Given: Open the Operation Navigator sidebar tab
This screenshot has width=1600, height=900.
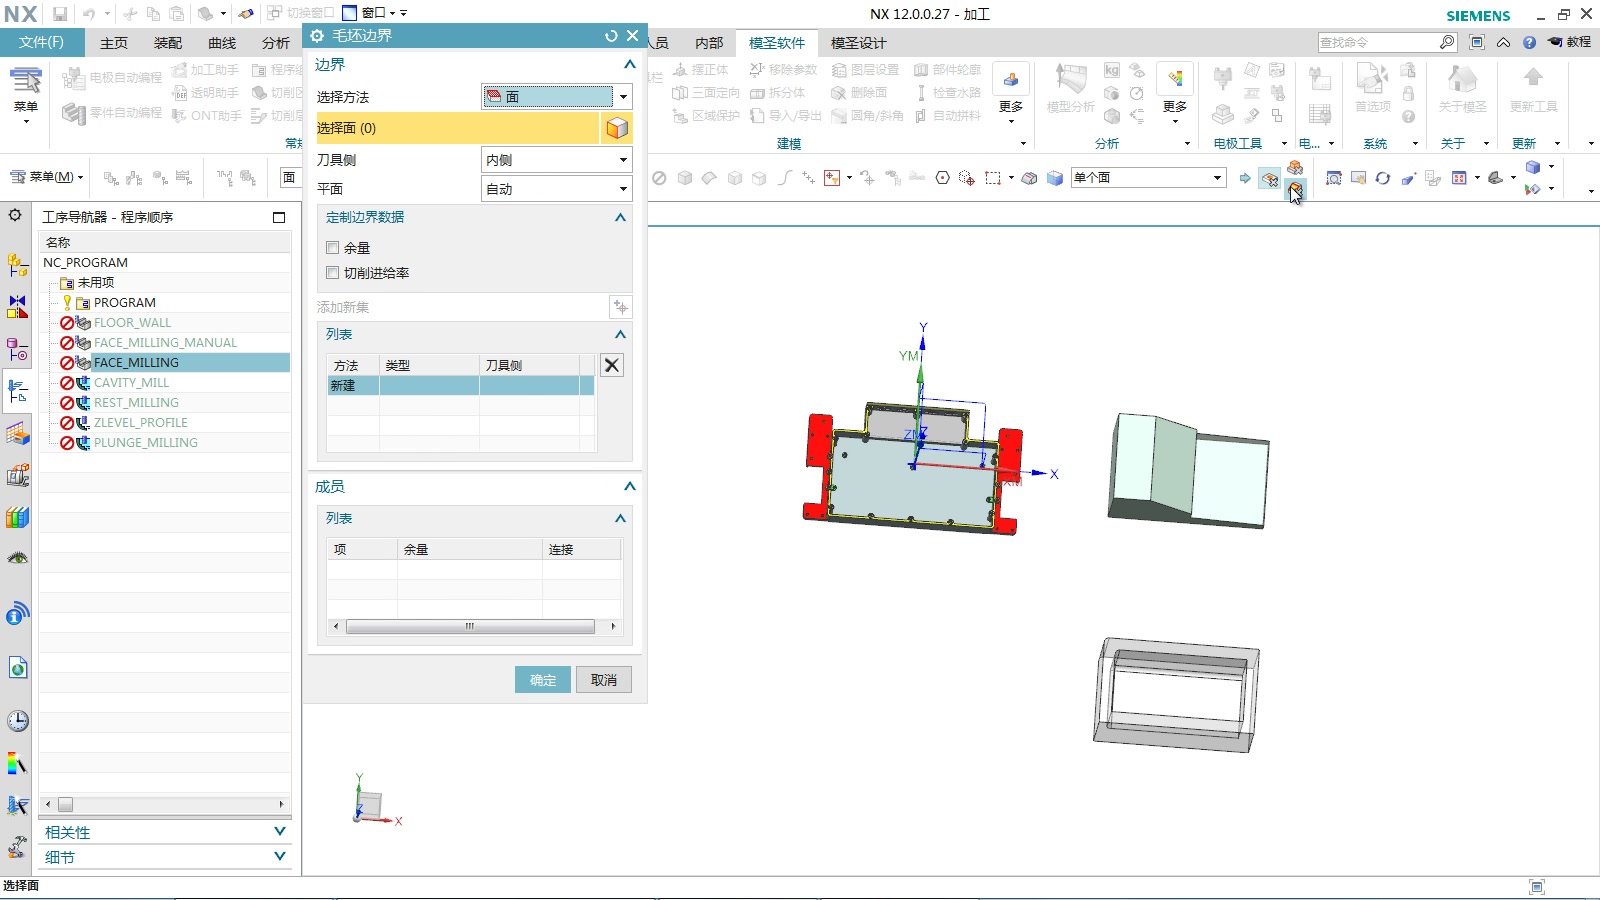Looking at the screenshot, I should click(17, 391).
